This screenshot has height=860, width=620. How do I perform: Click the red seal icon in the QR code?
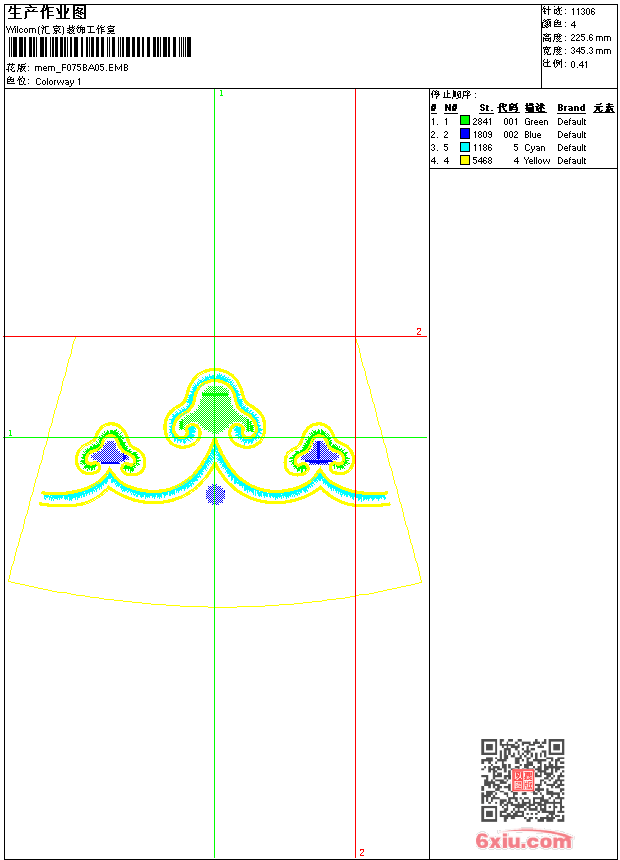click(523, 780)
